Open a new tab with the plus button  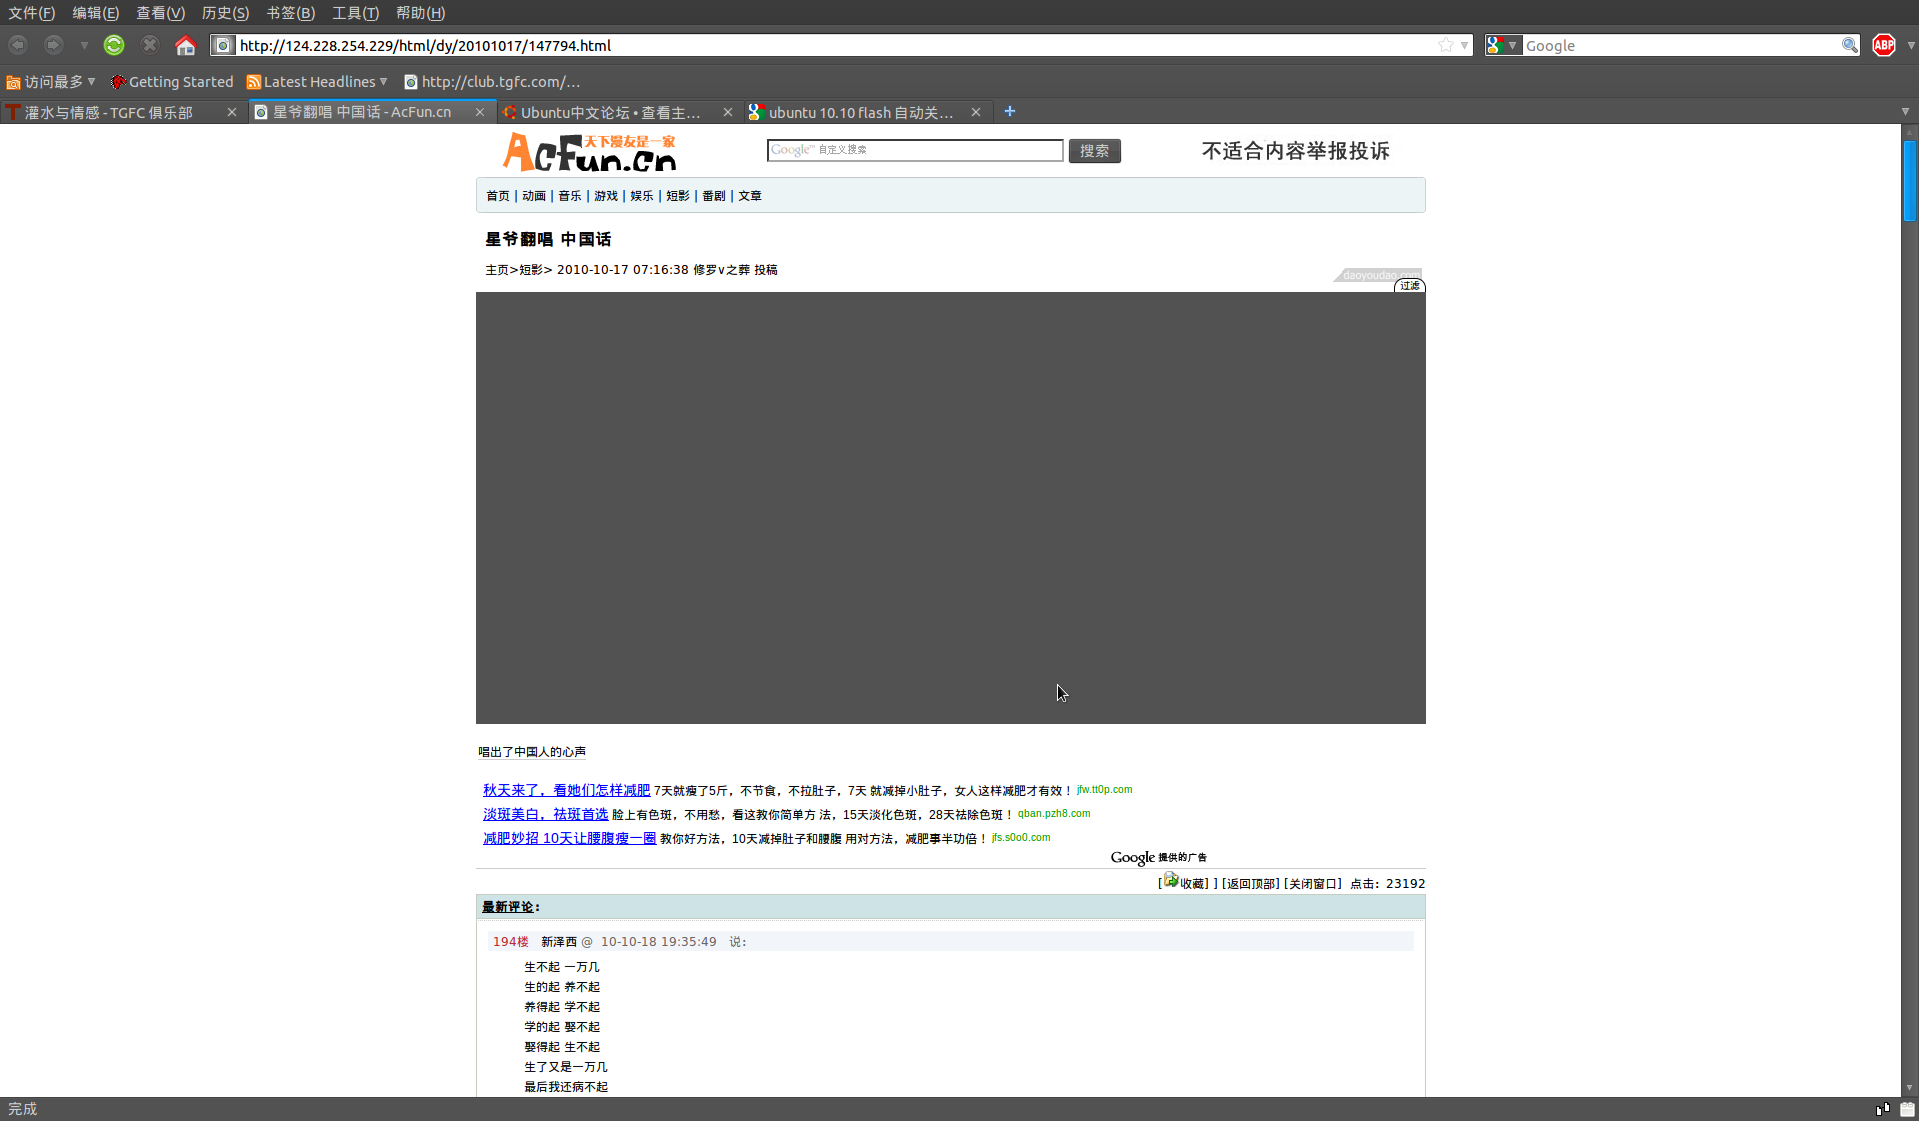1010,111
